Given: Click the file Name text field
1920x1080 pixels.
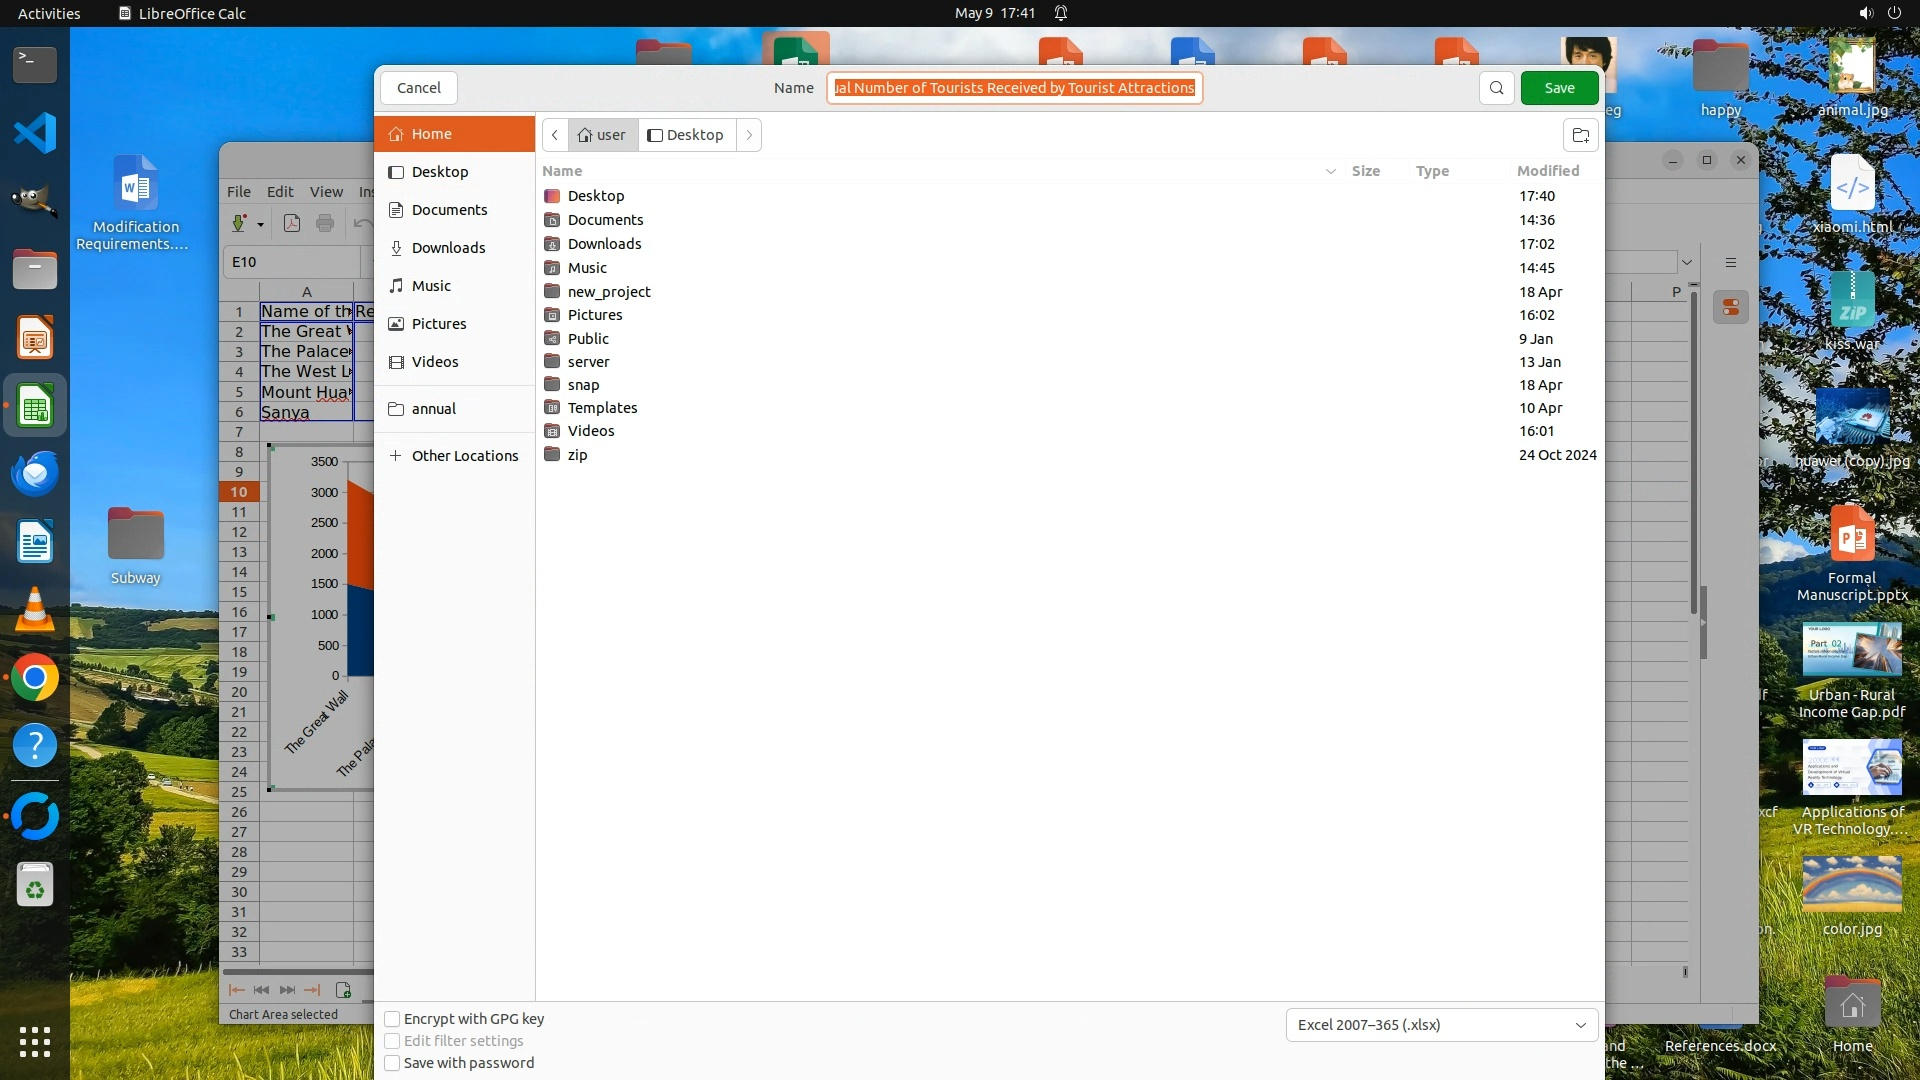Looking at the screenshot, I should point(1014,88).
